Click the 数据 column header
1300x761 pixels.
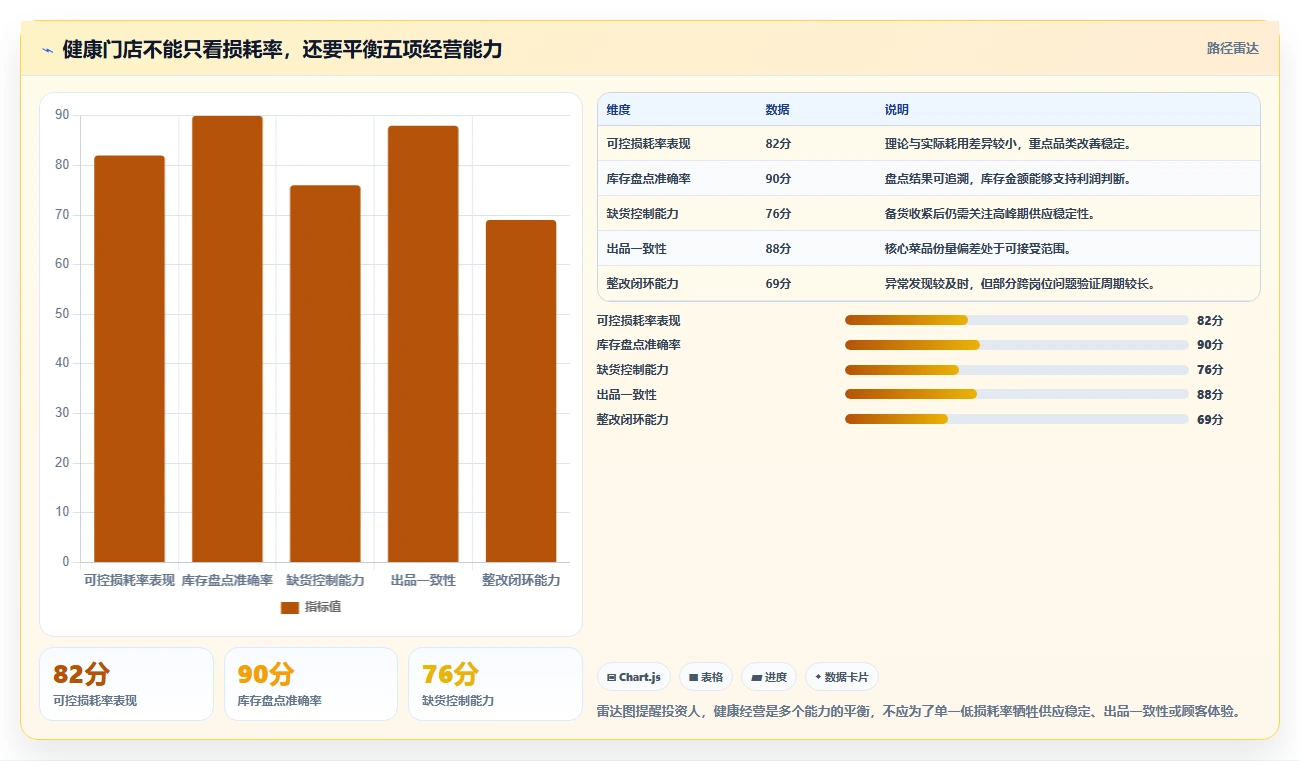tap(777, 110)
